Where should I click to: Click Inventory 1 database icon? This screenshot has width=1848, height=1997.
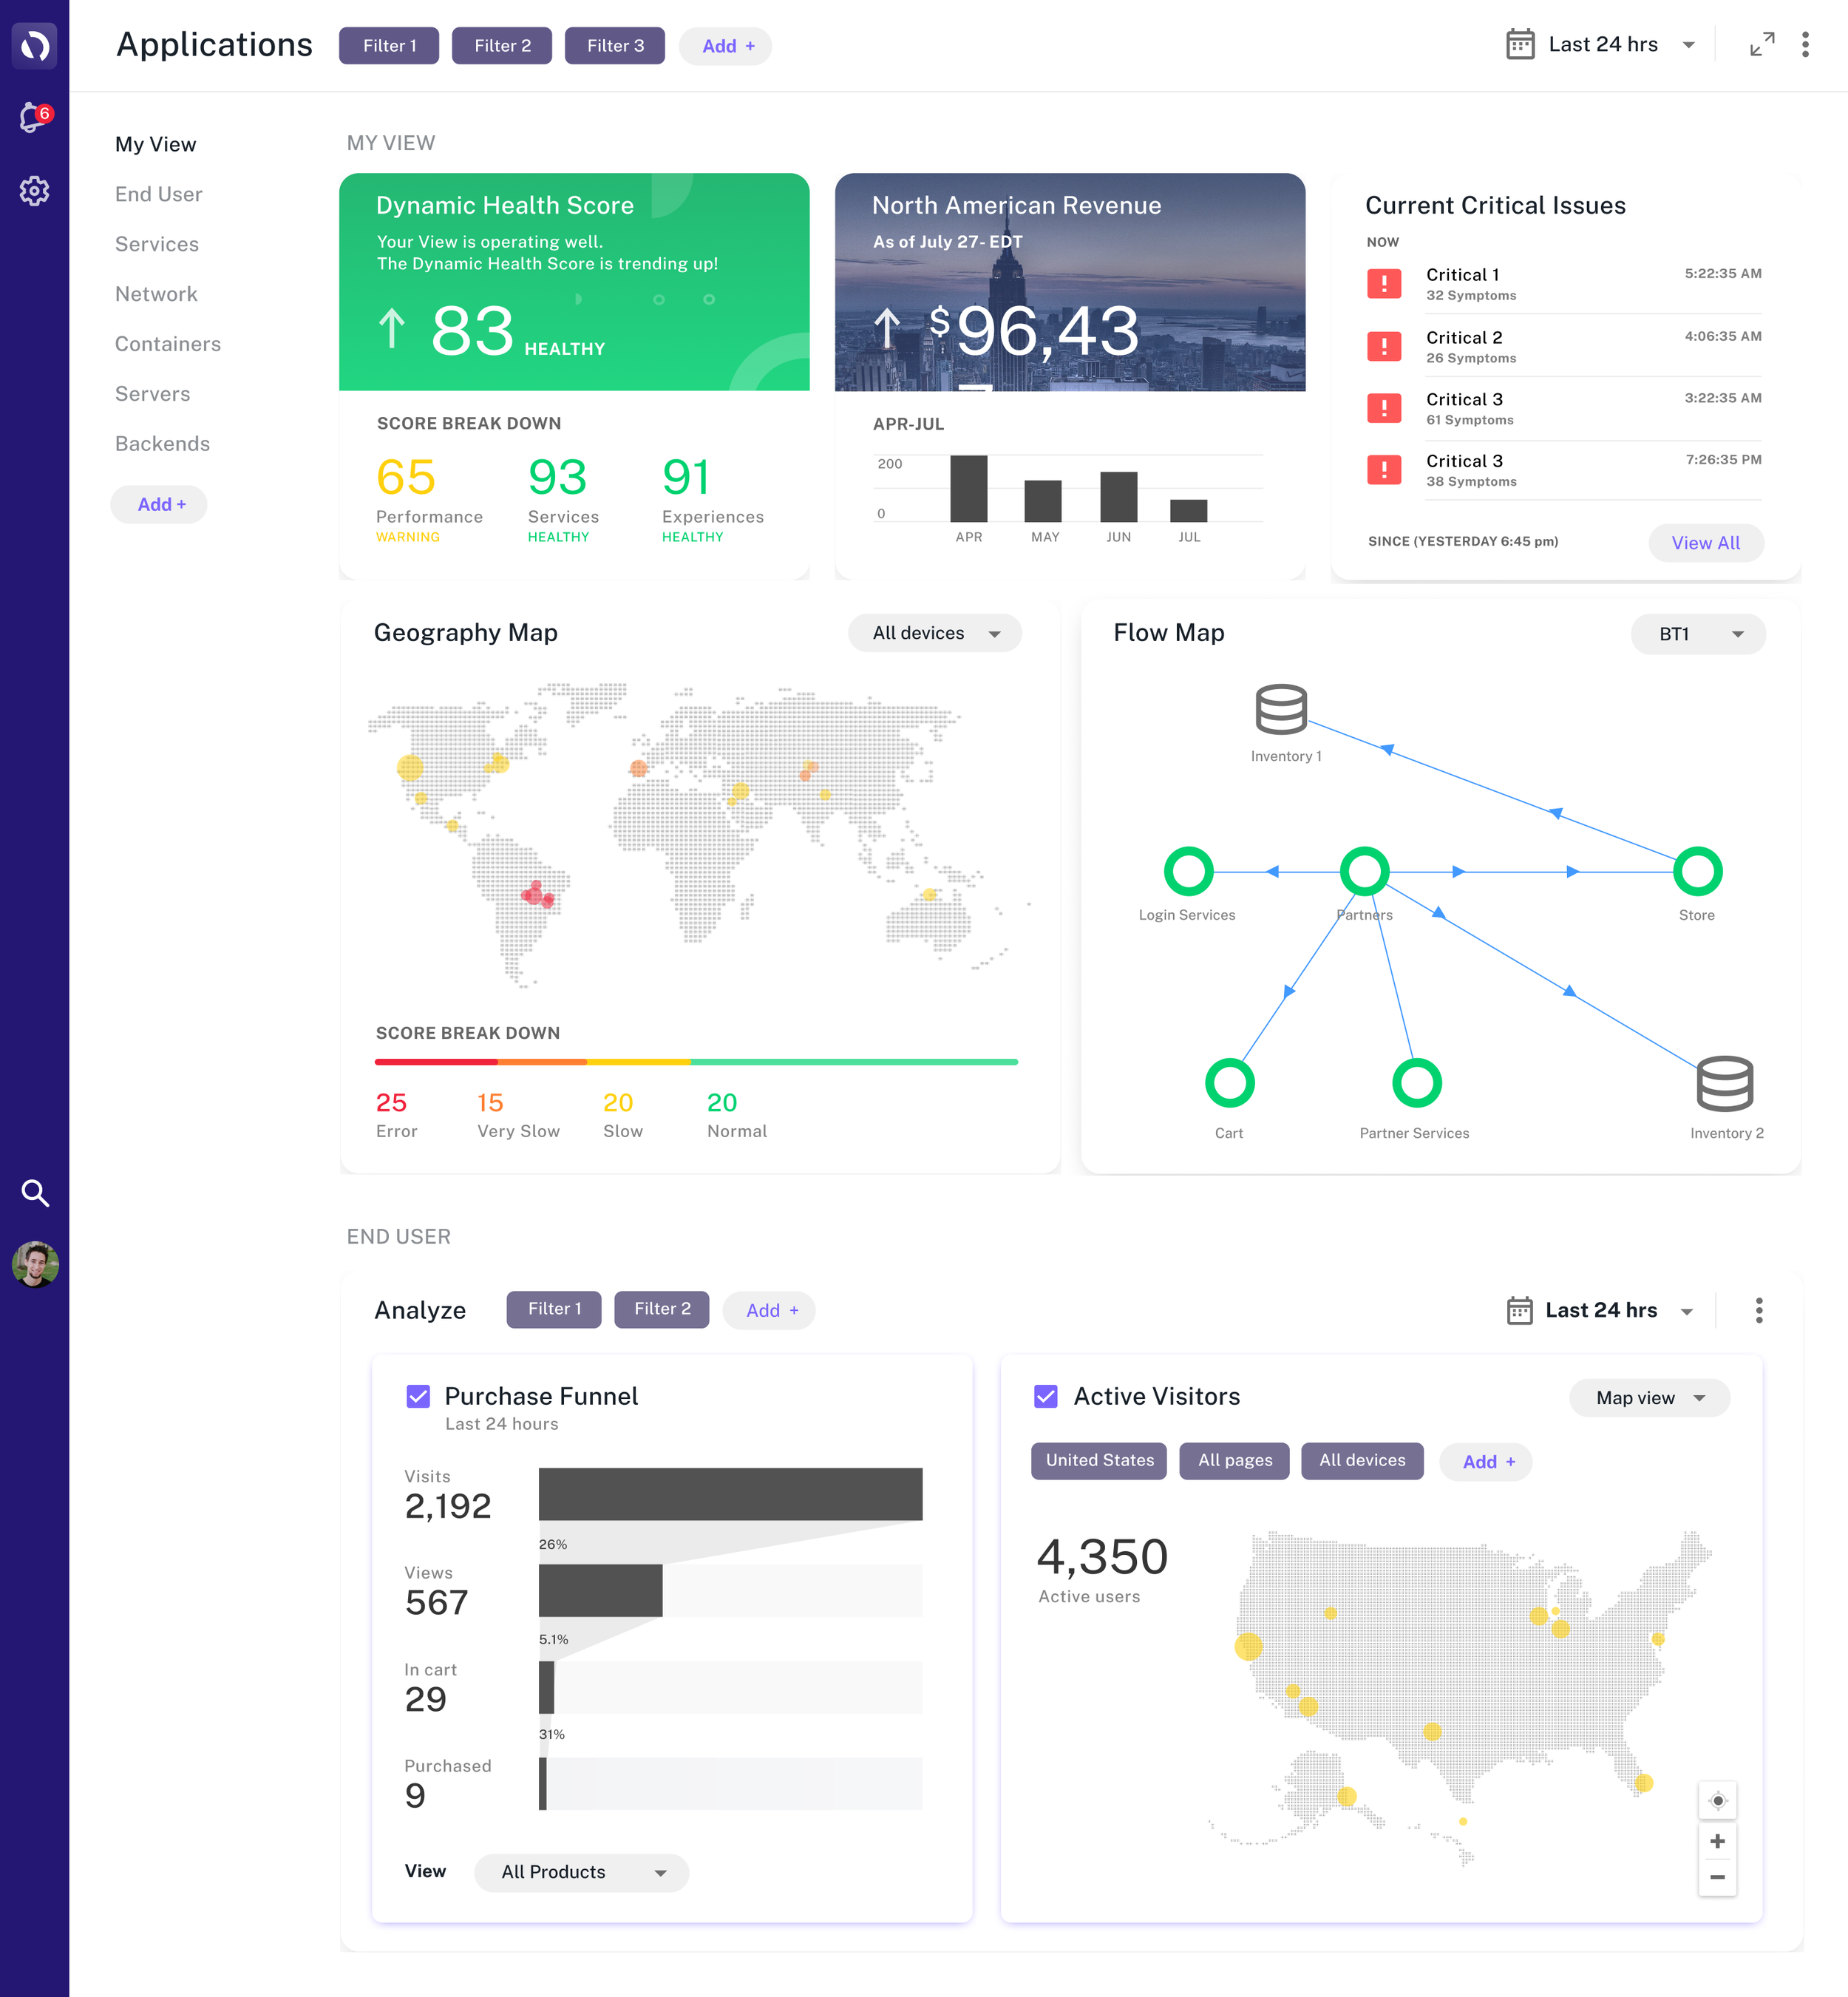pos(1281,709)
